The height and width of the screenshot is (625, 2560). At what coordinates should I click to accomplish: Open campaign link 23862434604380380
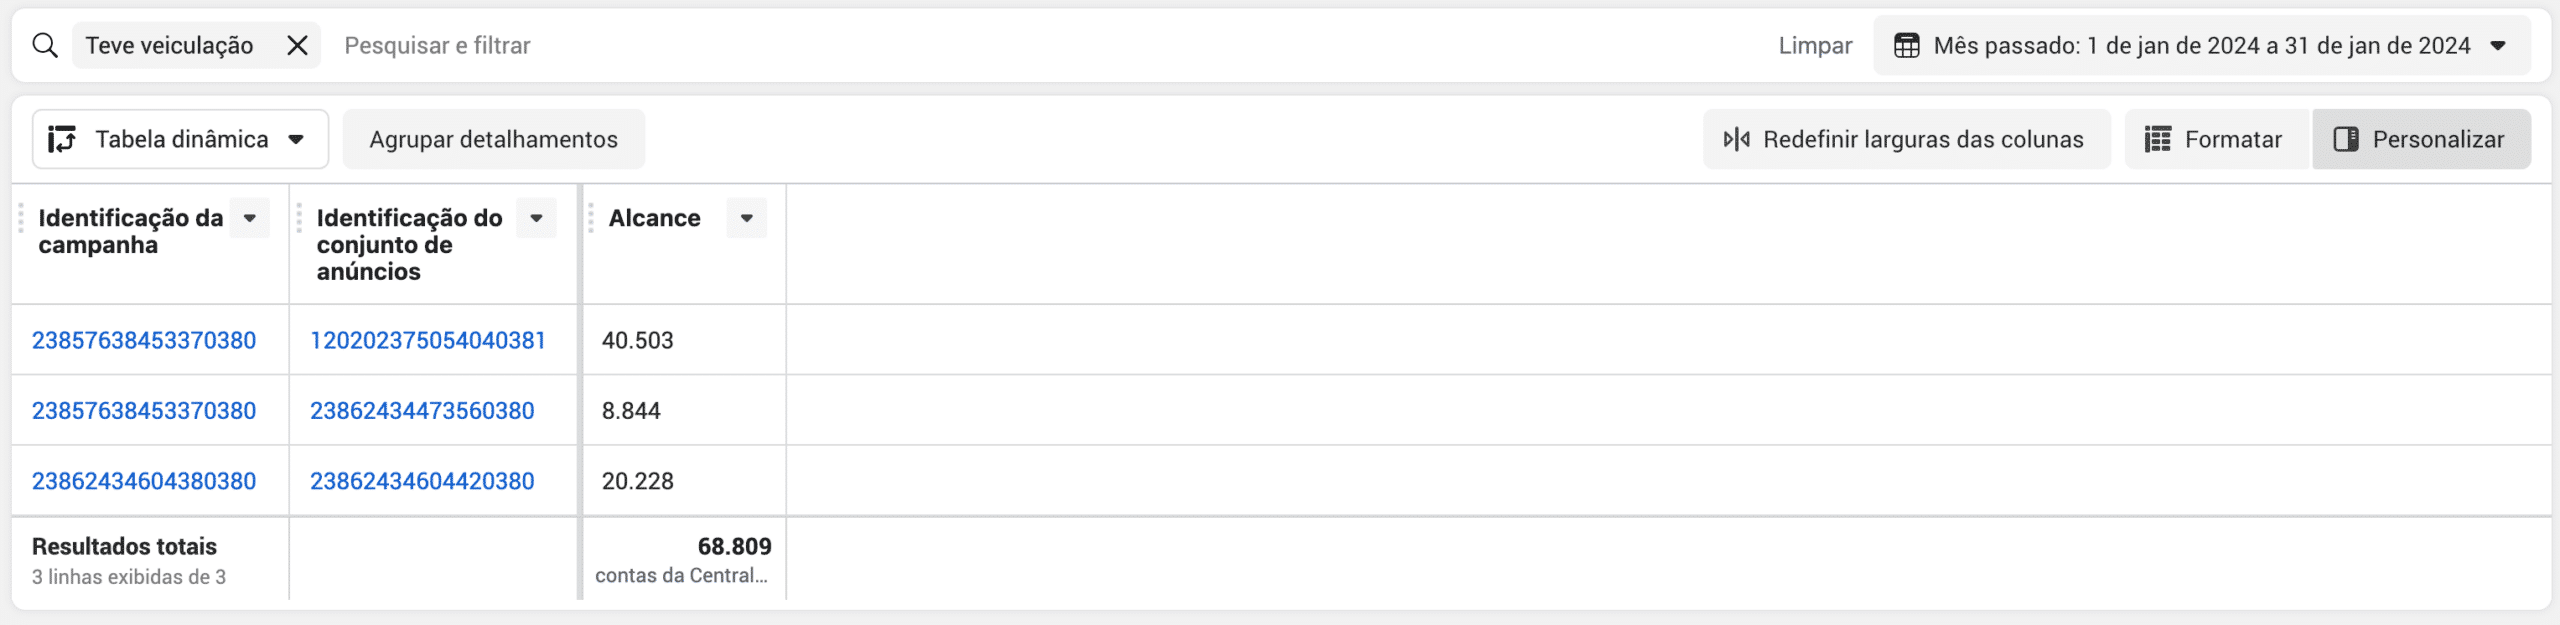[x=144, y=481]
